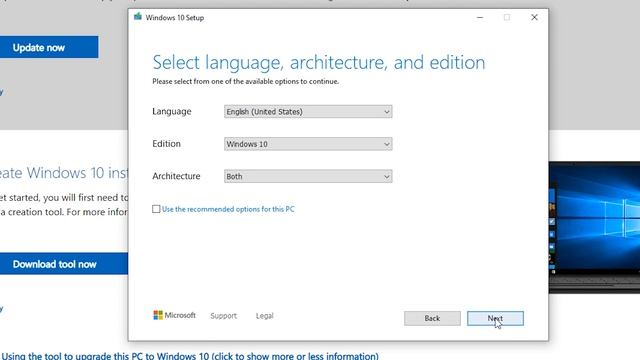The width and height of the screenshot is (640, 360).
Task: Open the Language dropdown
Action: pyautogui.click(x=308, y=111)
